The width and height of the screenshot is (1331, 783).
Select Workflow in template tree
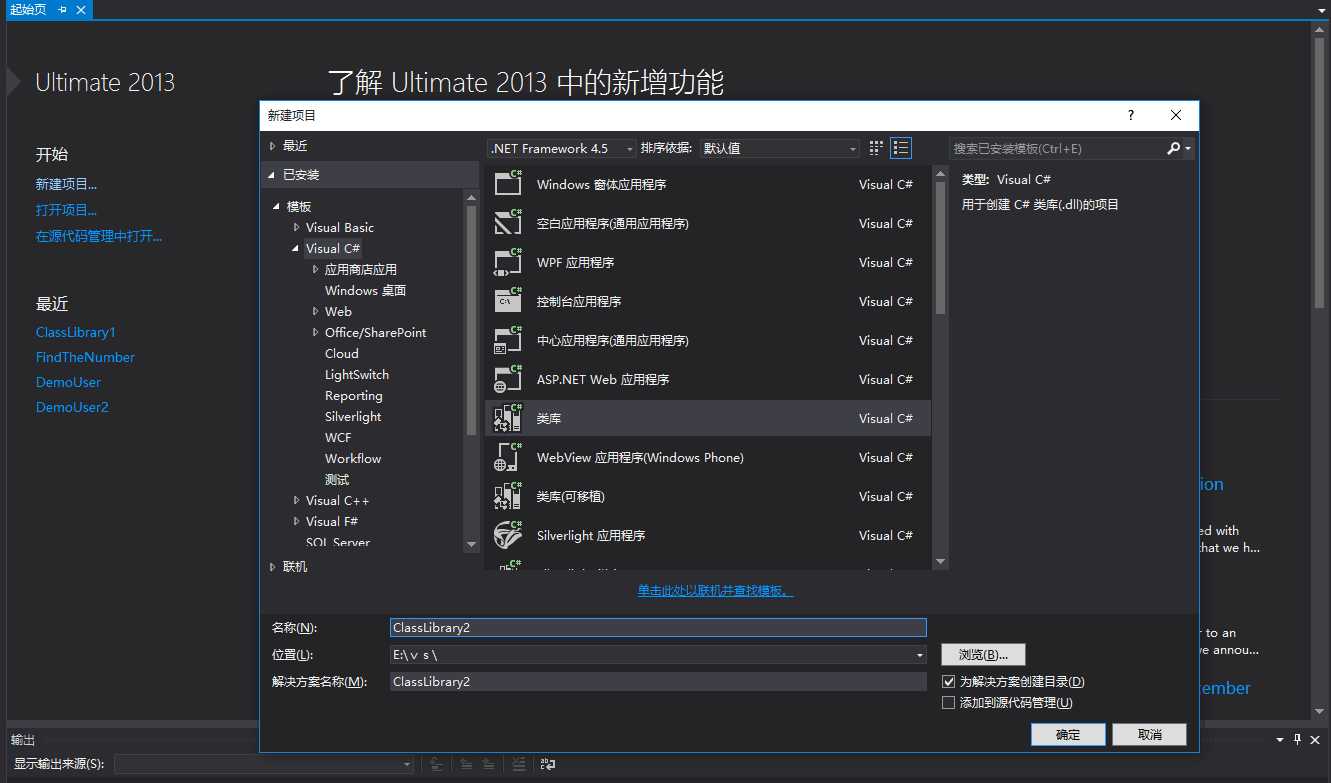point(353,458)
